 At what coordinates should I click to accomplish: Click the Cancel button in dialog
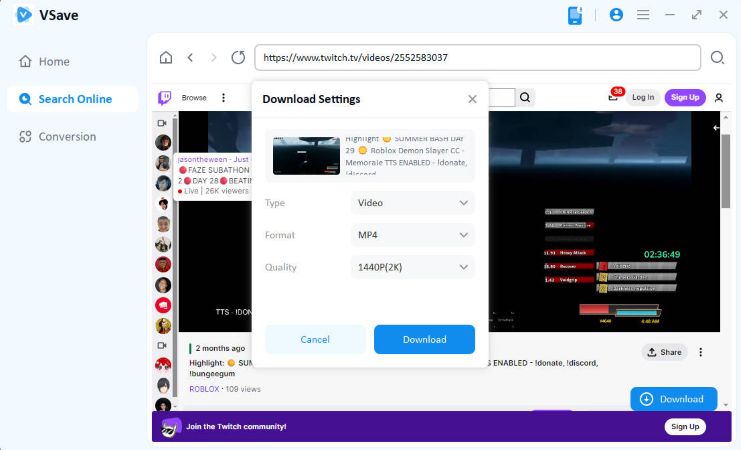(x=315, y=339)
